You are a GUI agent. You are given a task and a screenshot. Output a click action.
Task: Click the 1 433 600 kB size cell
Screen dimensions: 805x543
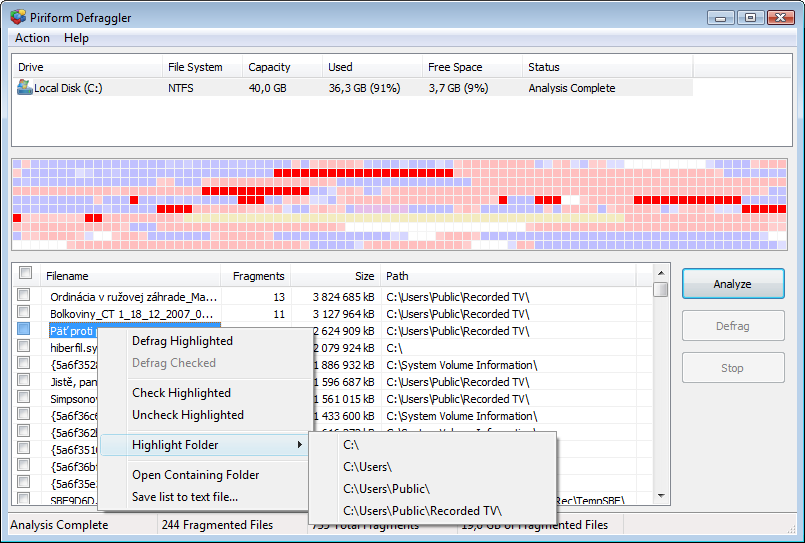point(343,416)
